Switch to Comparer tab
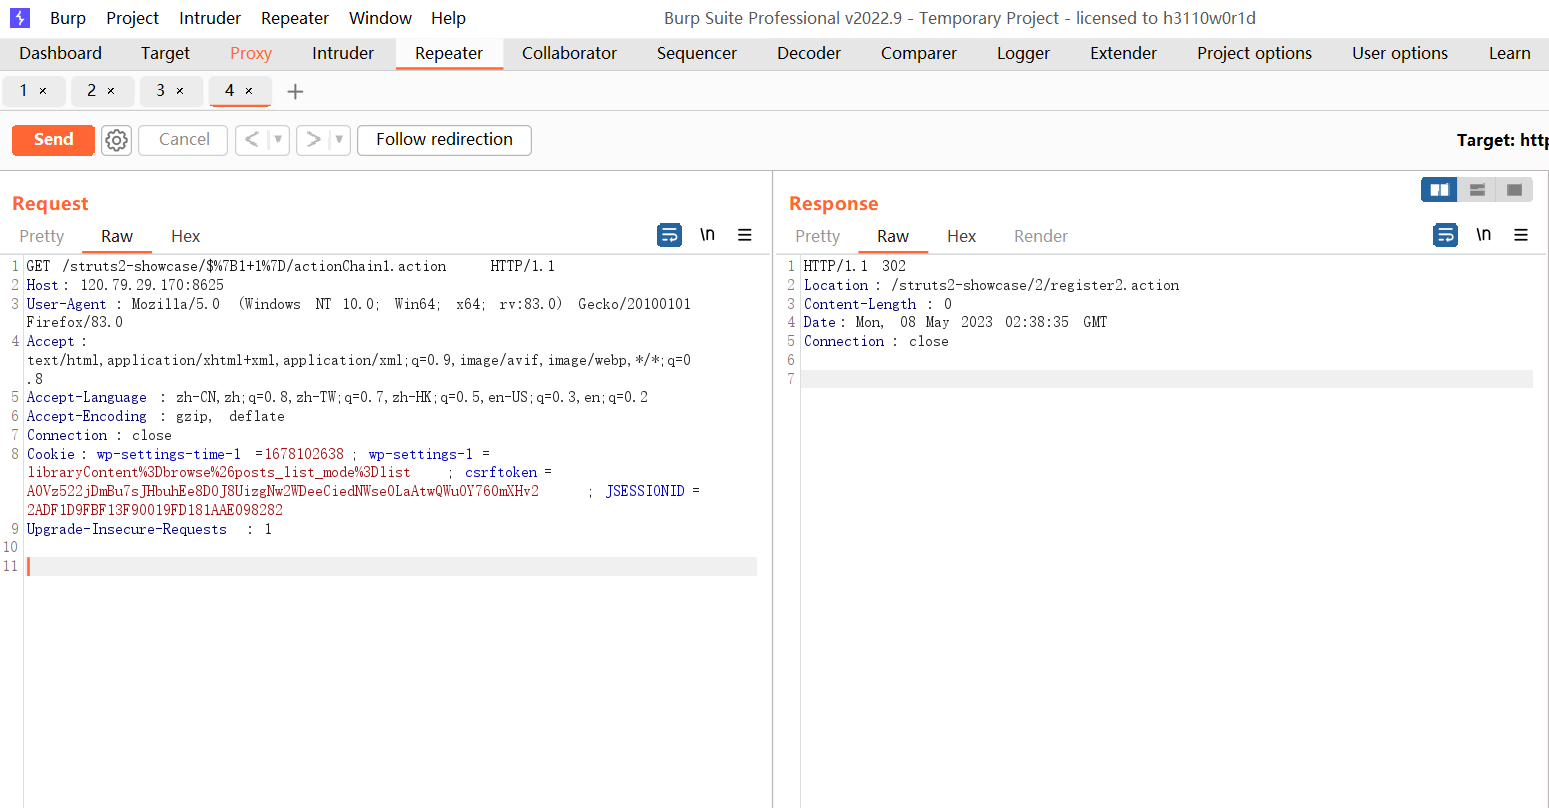 (x=919, y=53)
